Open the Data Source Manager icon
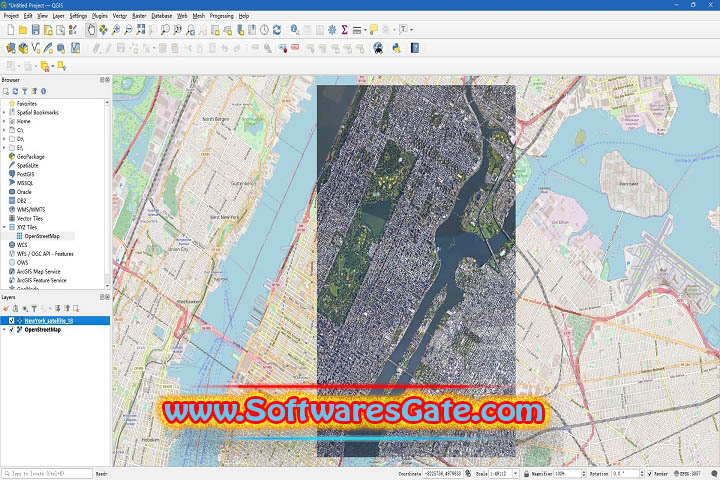Screen dimensions: 720x480 tap(11, 48)
